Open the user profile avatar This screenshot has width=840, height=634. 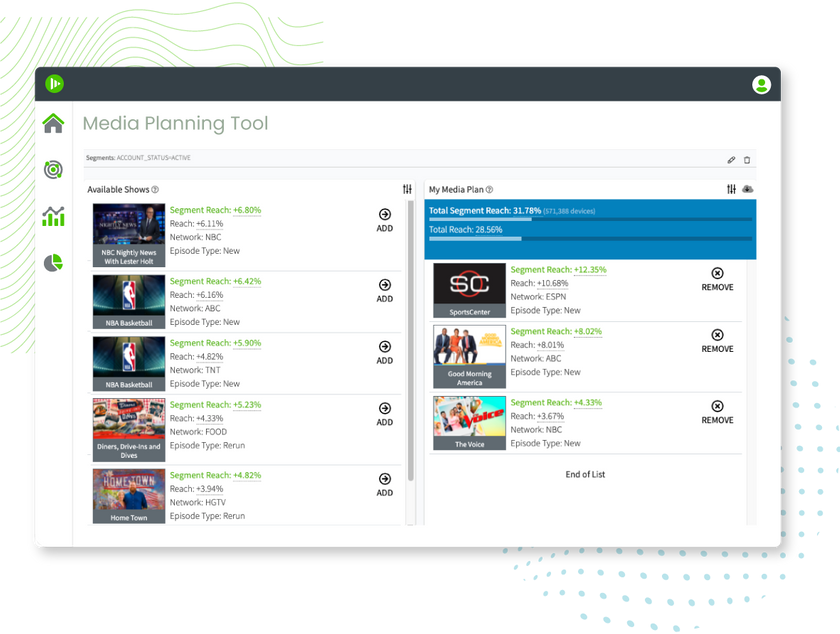761,85
